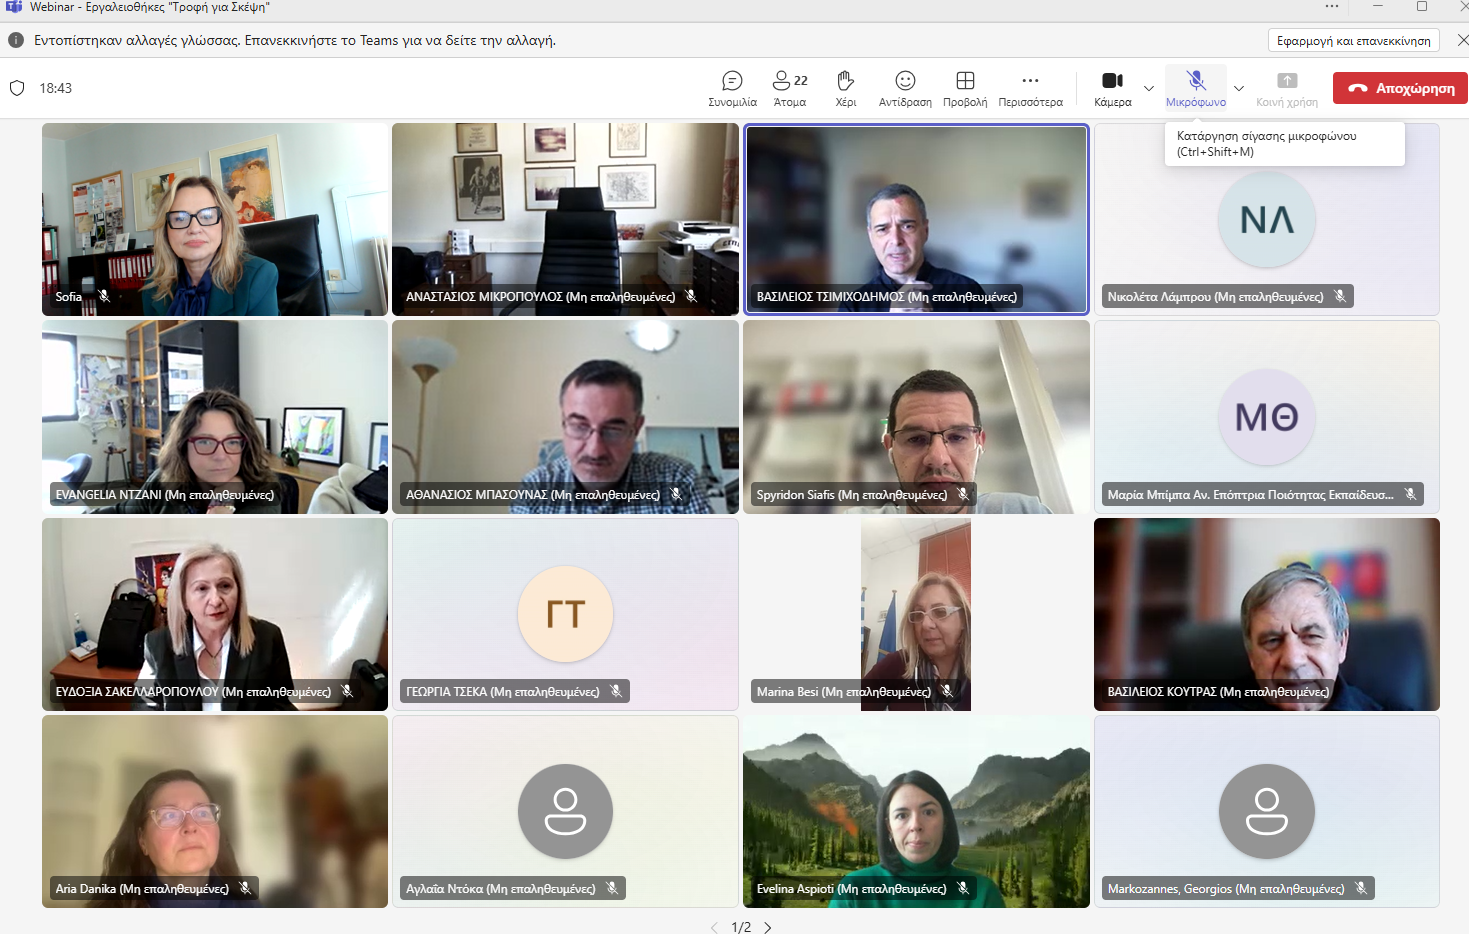Go to the previous page of participants
The image size is (1469, 934).
coord(714,927)
